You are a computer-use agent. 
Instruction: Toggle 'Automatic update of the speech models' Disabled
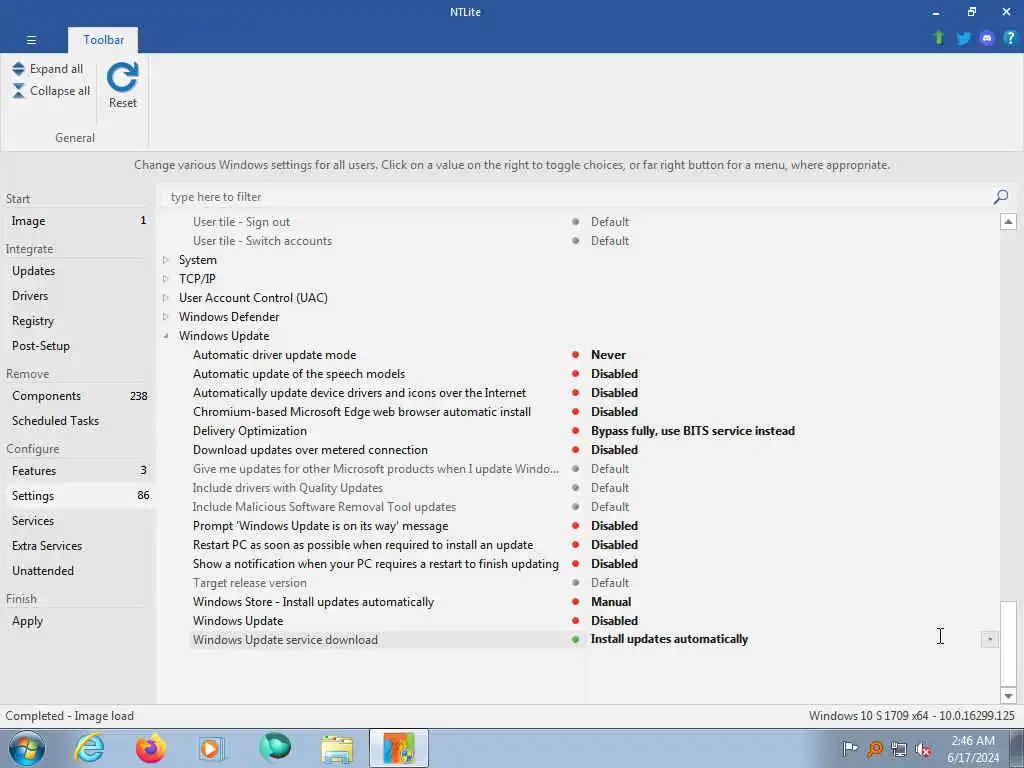point(614,374)
